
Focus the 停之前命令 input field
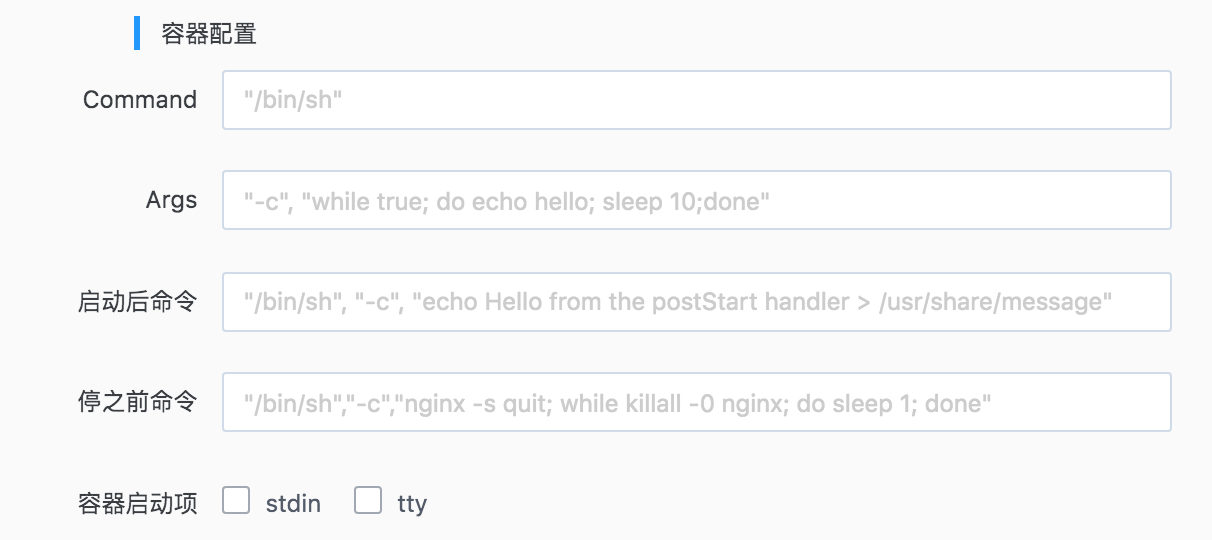pyautogui.click(x=696, y=402)
